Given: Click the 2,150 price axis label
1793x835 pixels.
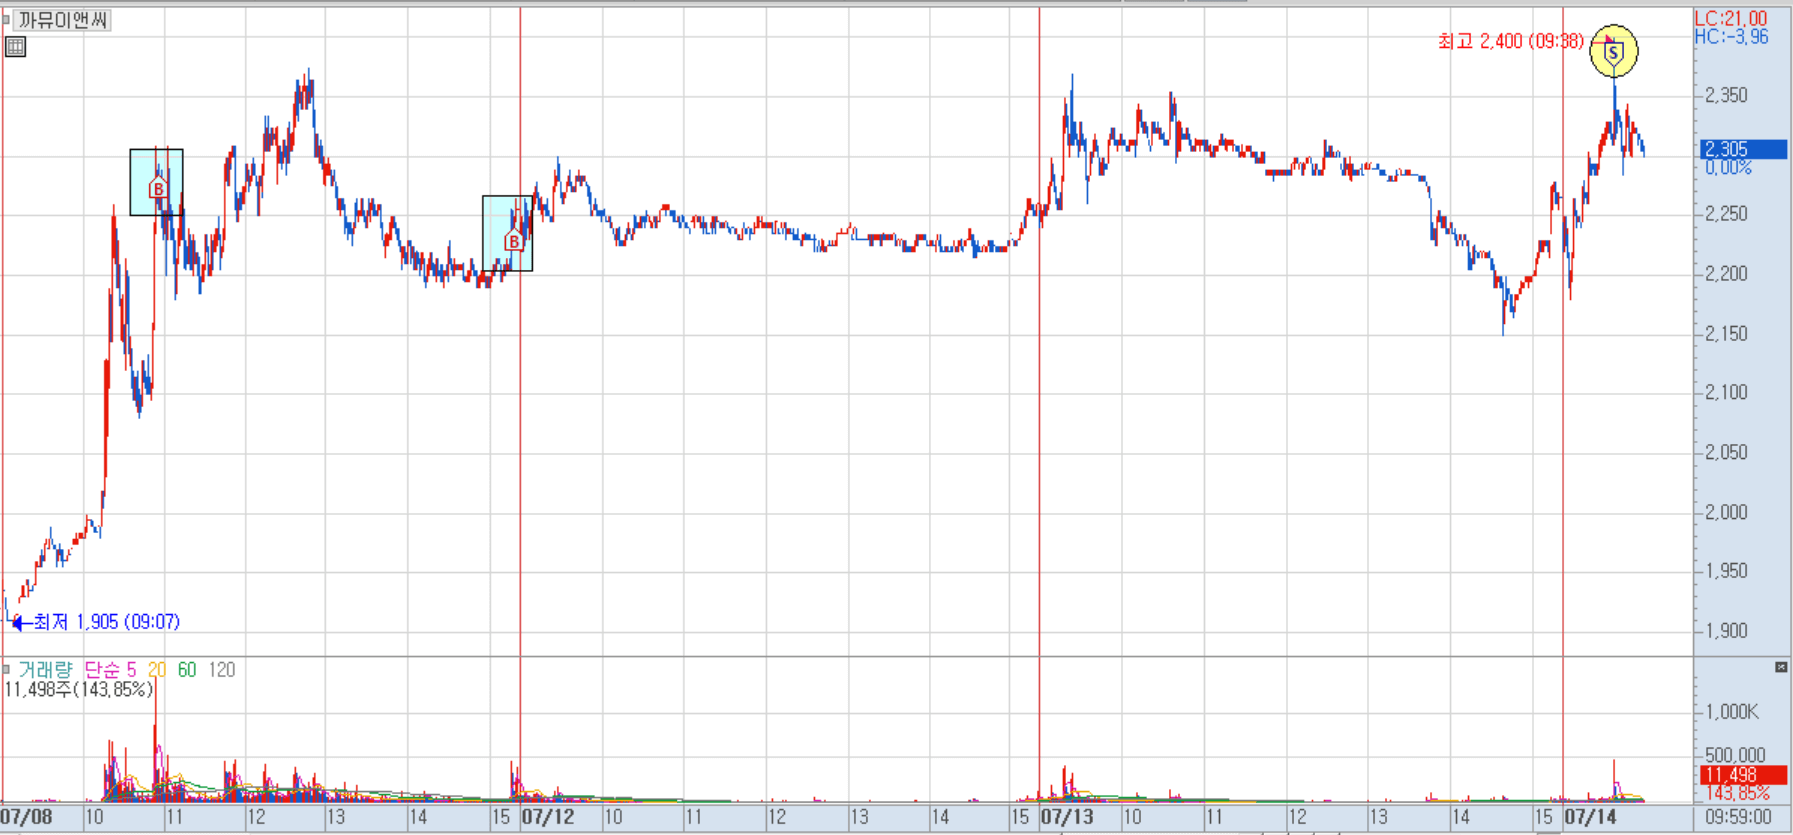Looking at the screenshot, I should click(1726, 333).
